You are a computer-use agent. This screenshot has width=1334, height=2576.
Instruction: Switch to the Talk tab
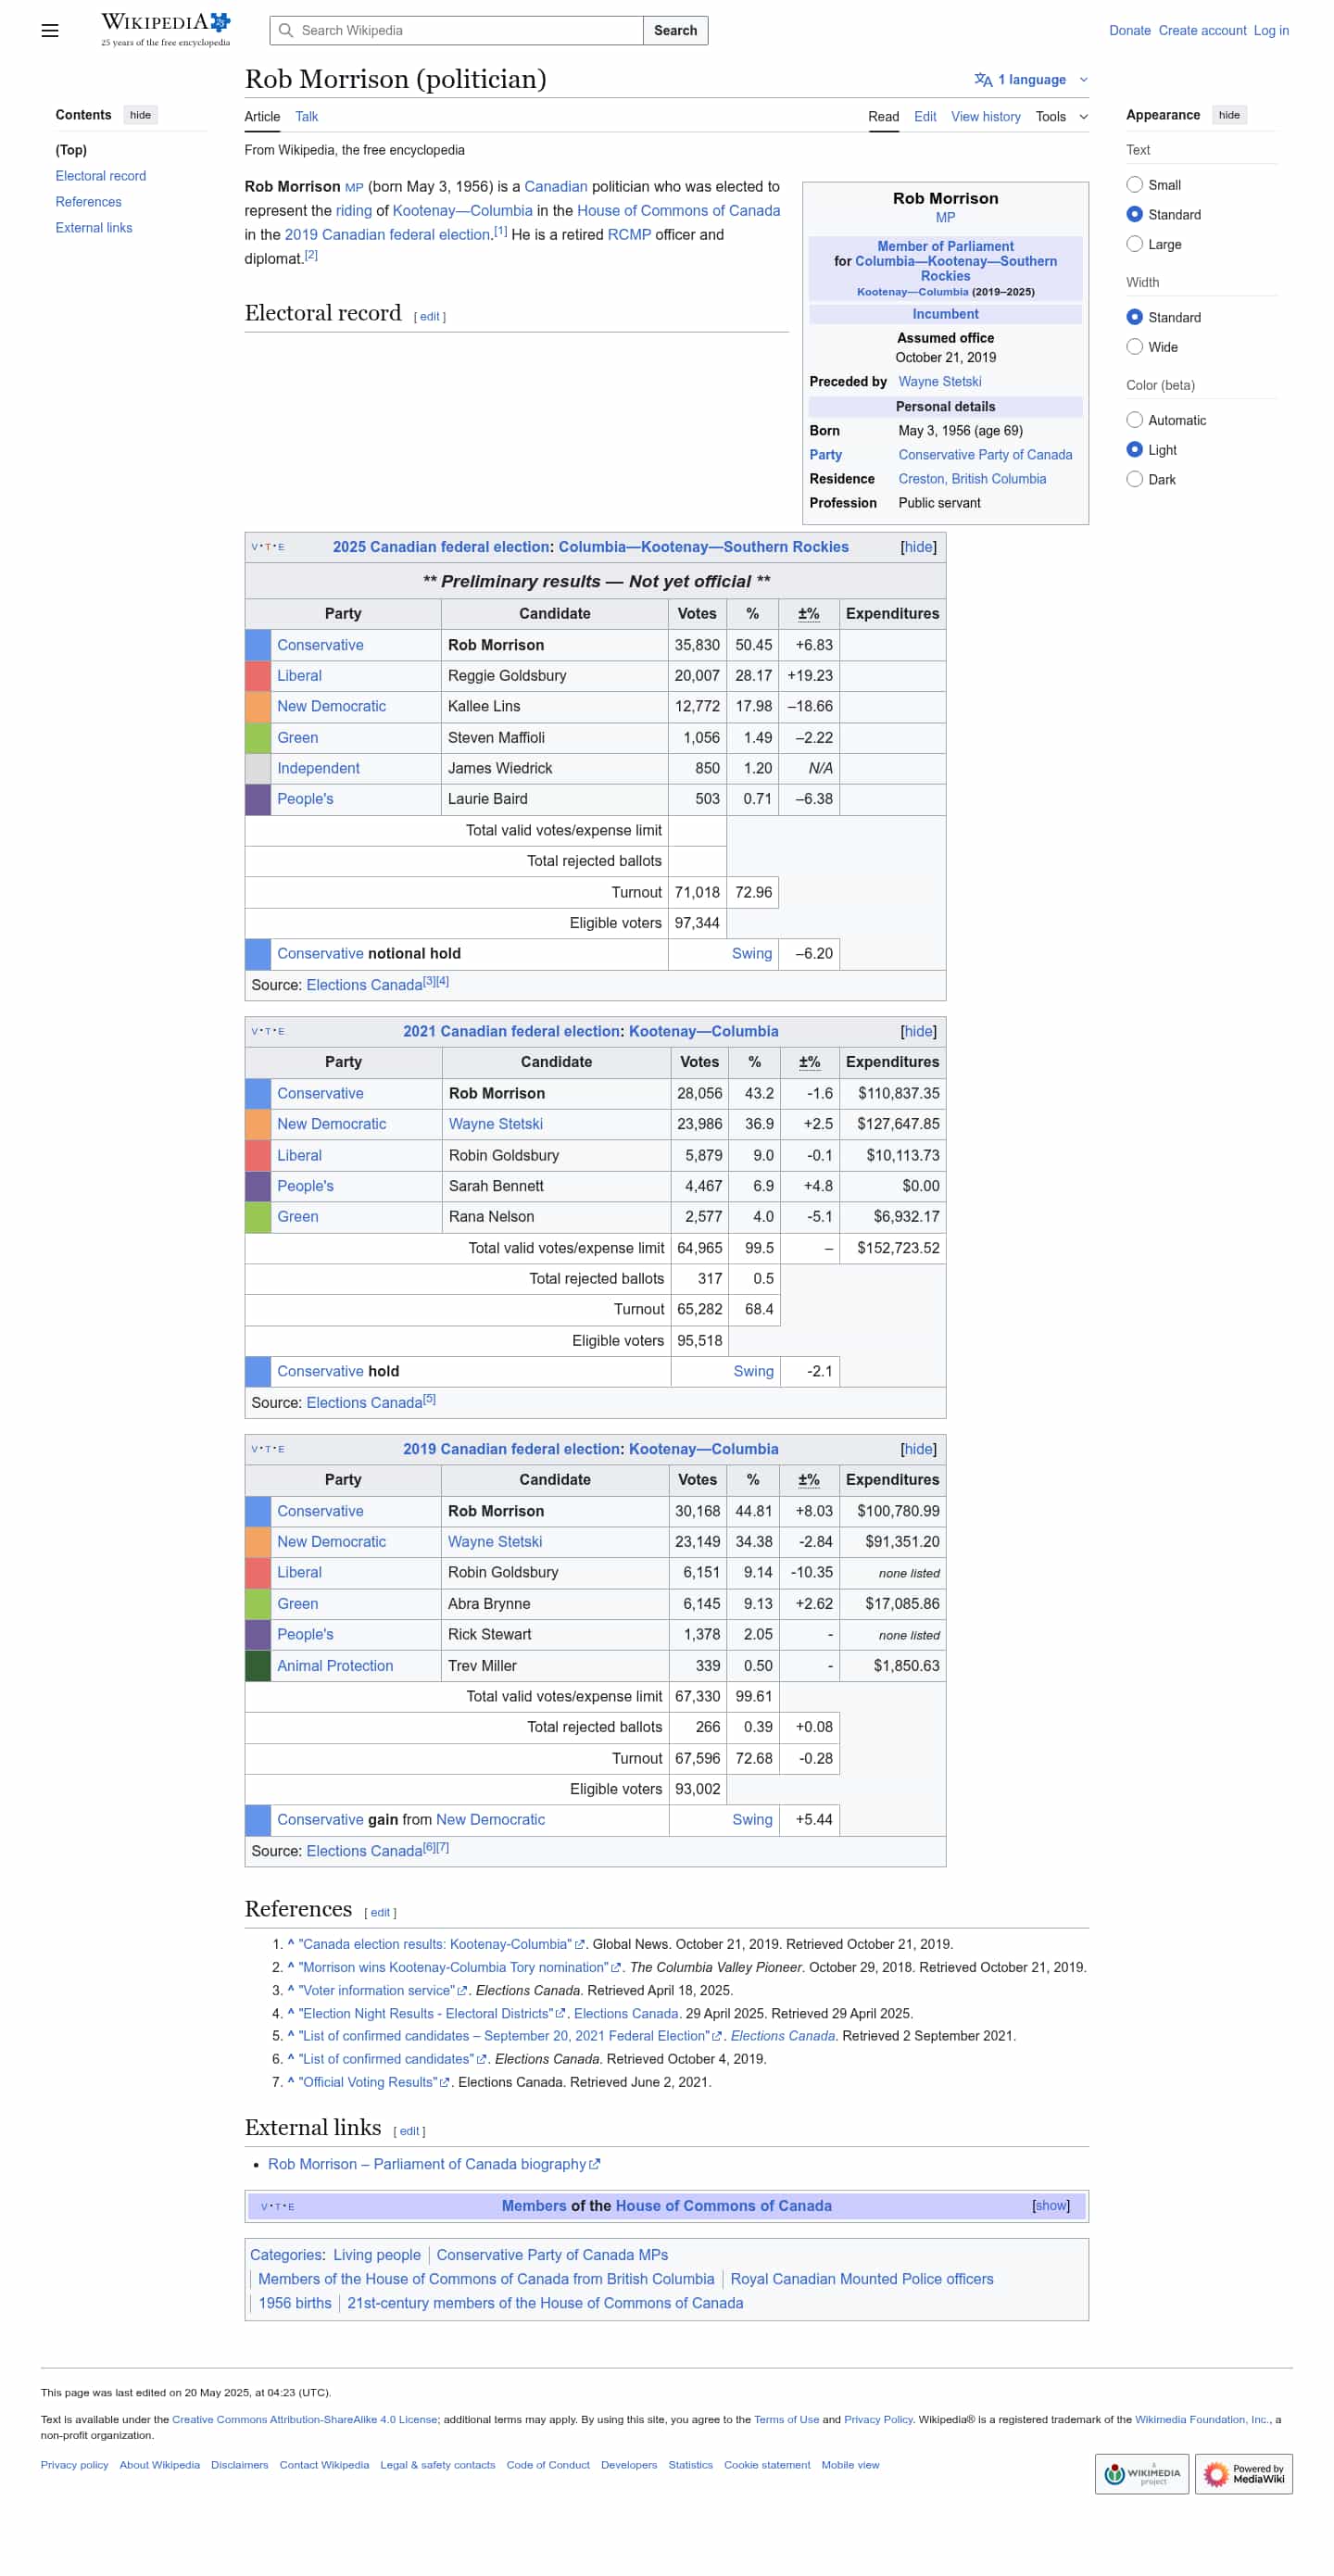(x=306, y=117)
